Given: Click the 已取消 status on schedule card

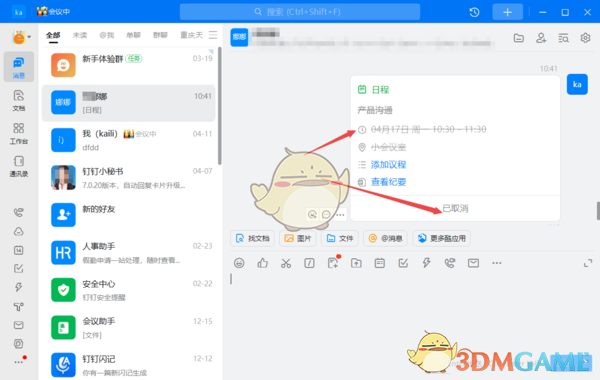Looking at the screenshot, I should coord(455,208).
